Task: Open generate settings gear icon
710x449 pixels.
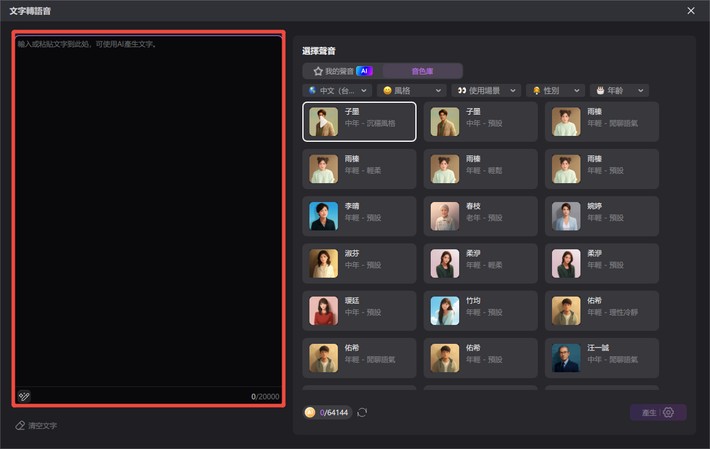Action: coord(668,412)
